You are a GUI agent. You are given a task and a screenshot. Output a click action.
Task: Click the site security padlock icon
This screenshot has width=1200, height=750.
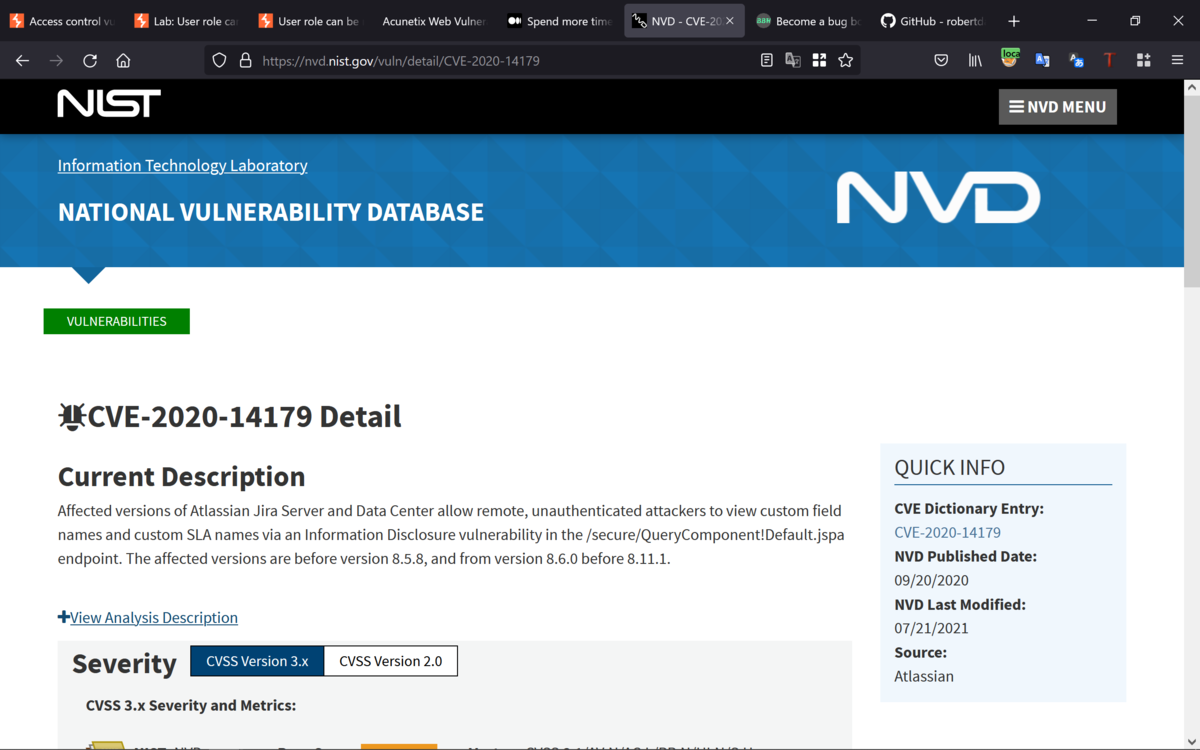tap(245, 61)
